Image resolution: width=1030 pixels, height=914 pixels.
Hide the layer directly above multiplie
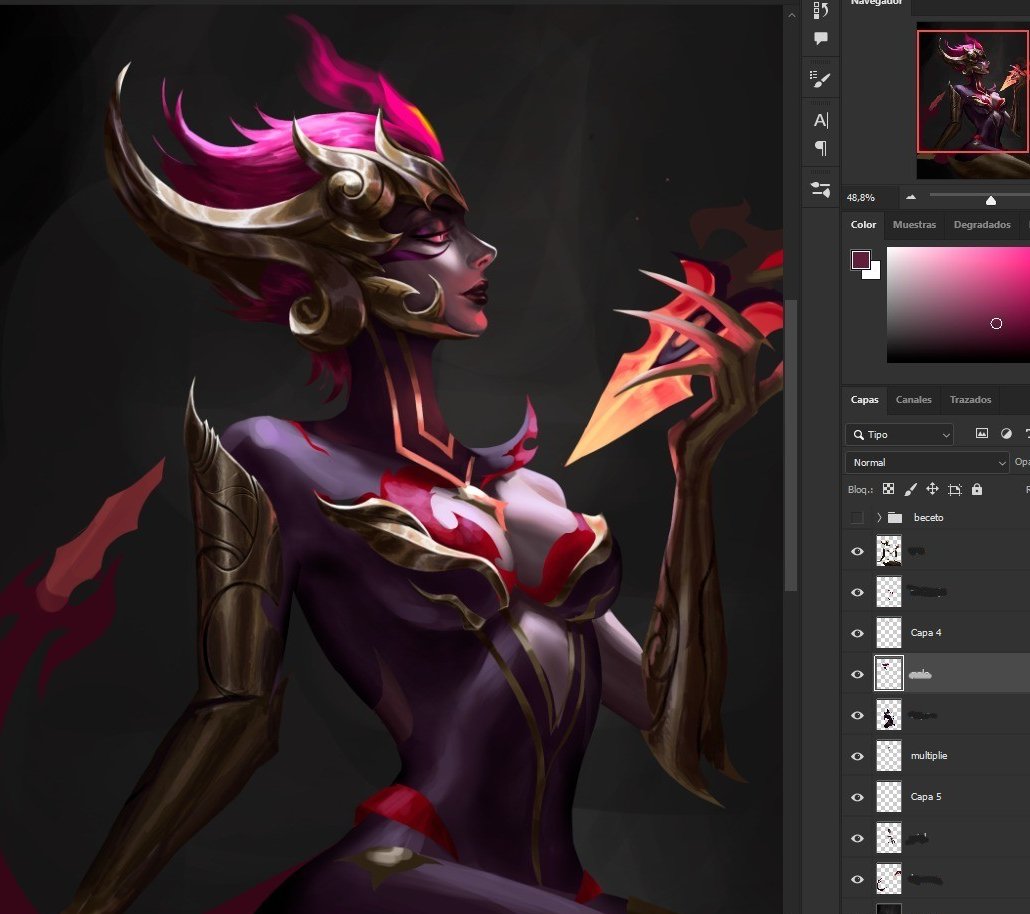point(857,715)
